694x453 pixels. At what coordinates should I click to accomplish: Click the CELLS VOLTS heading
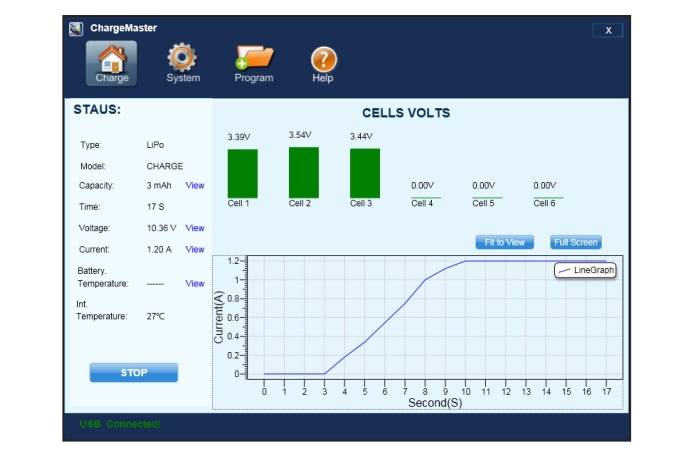(406, 113)
